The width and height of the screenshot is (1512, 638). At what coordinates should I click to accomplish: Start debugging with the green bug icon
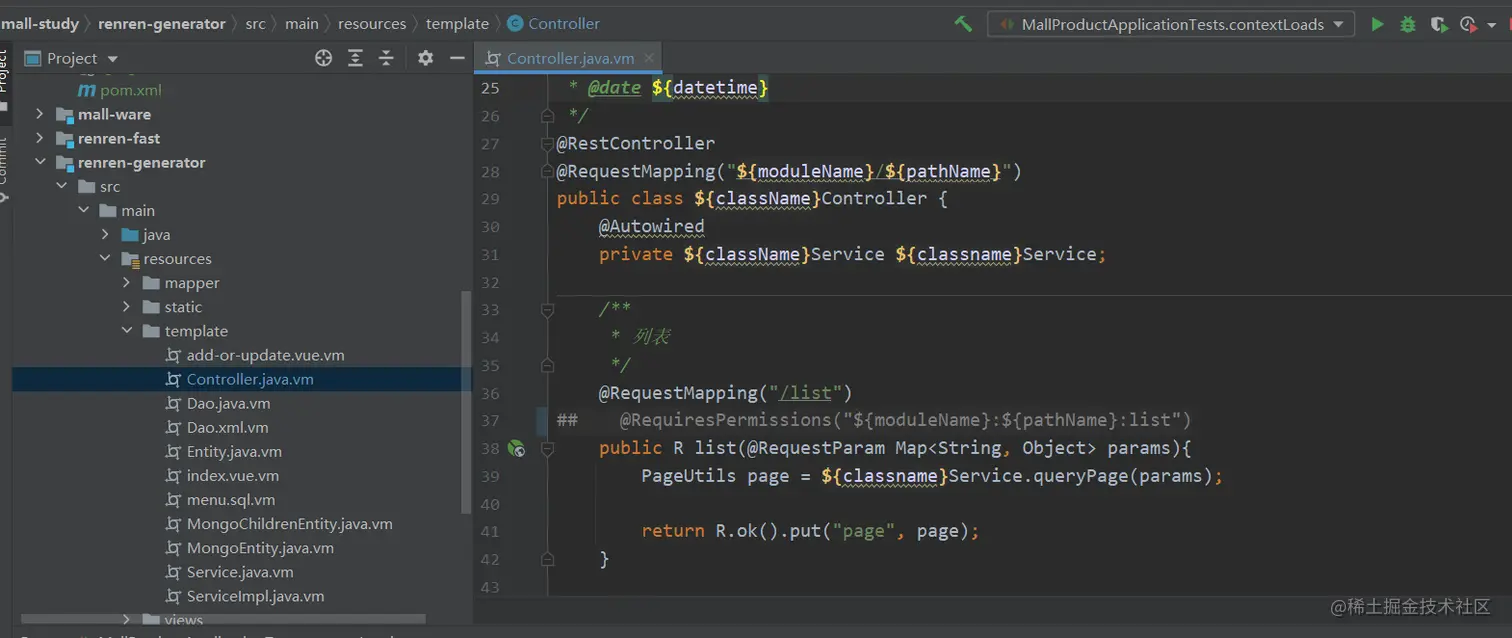[x=1408, y=24]
